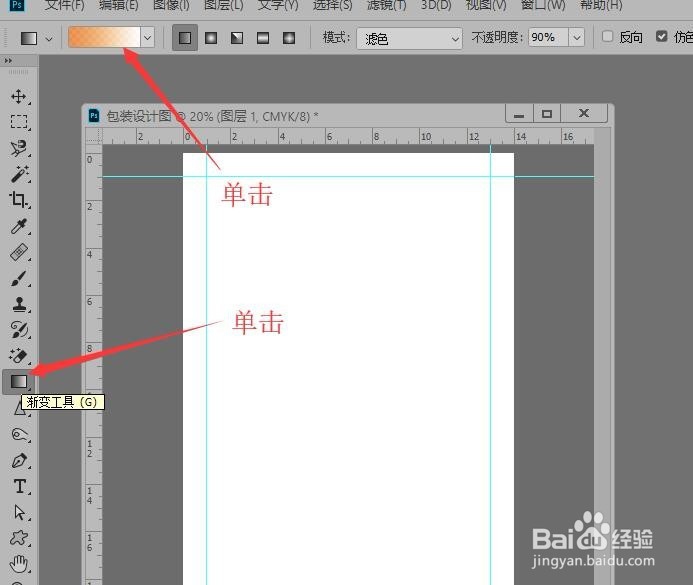Open the 图层(L) menu
693x585 pixels.
click(224, 5)
